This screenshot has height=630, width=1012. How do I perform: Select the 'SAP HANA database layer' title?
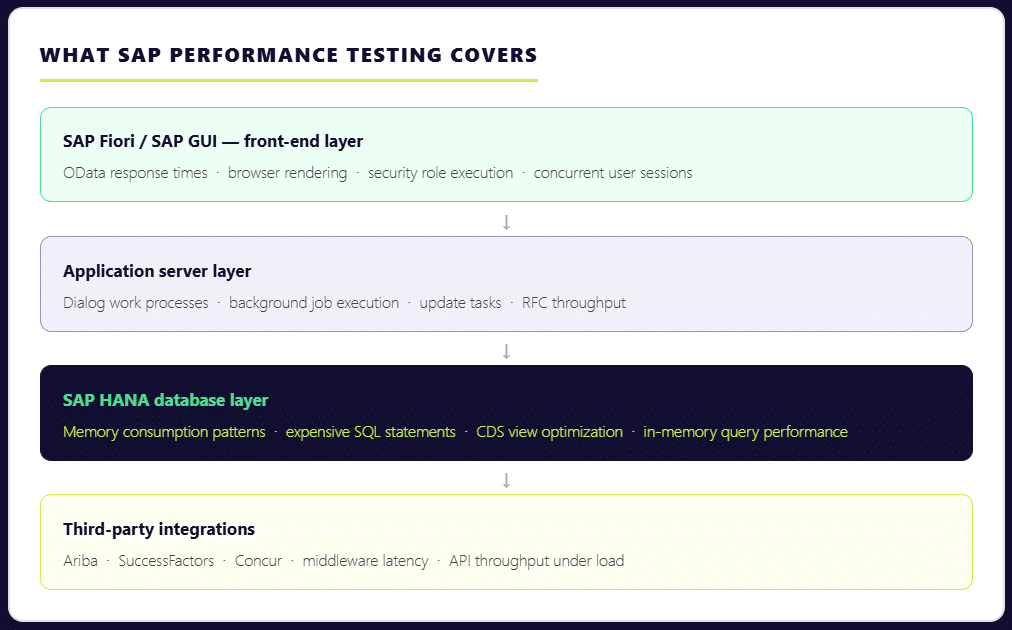coord(165,400)
